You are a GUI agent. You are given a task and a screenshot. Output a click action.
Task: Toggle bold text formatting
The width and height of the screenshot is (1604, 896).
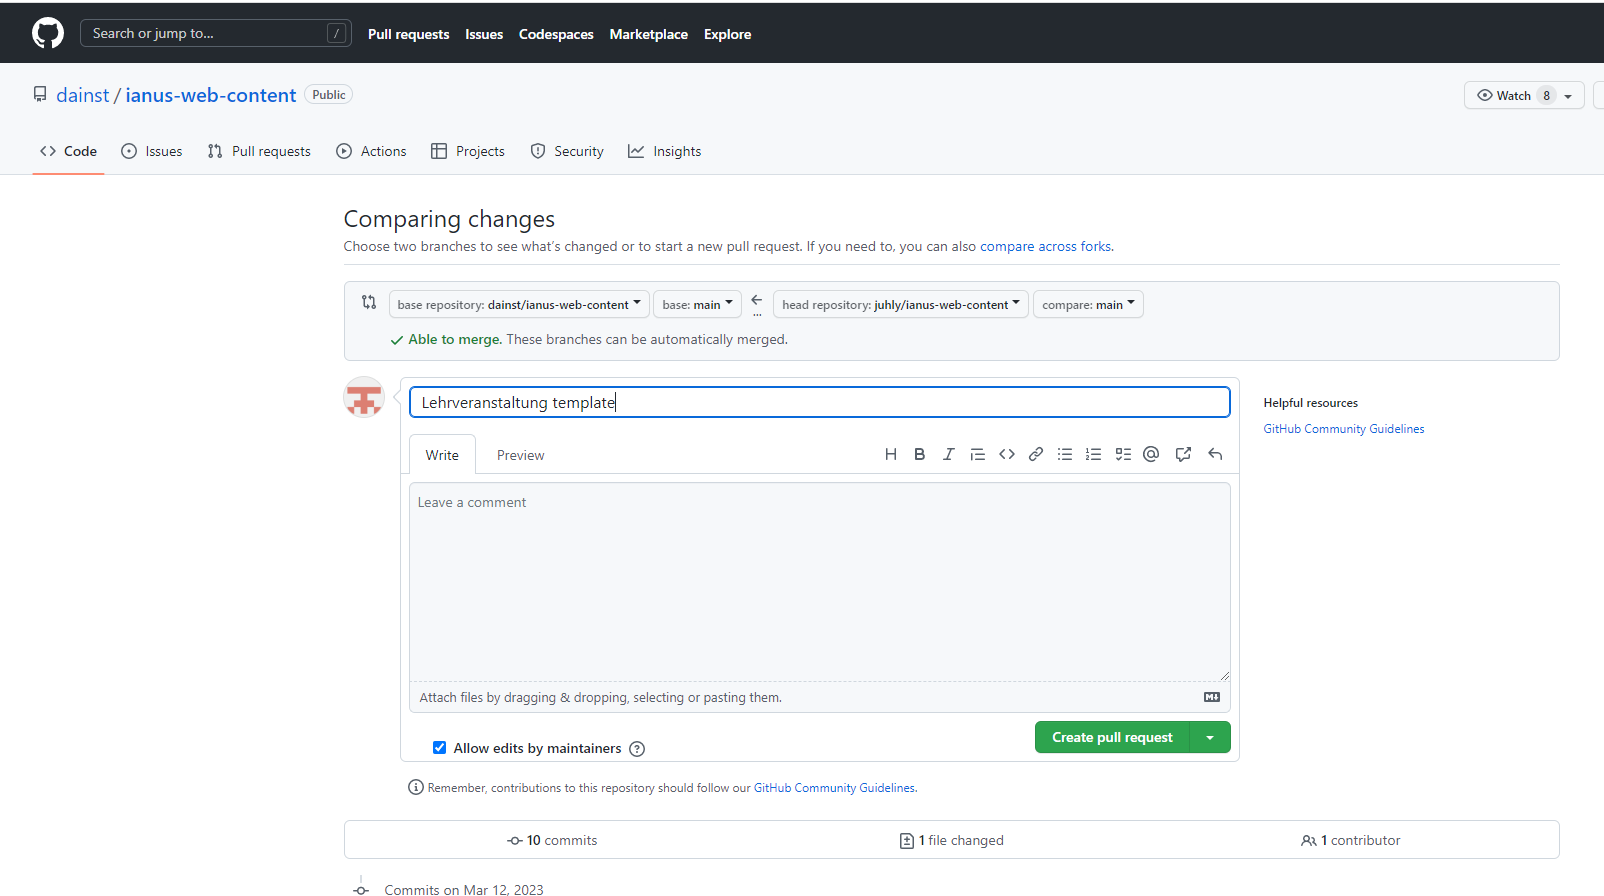tap(919, 454)
